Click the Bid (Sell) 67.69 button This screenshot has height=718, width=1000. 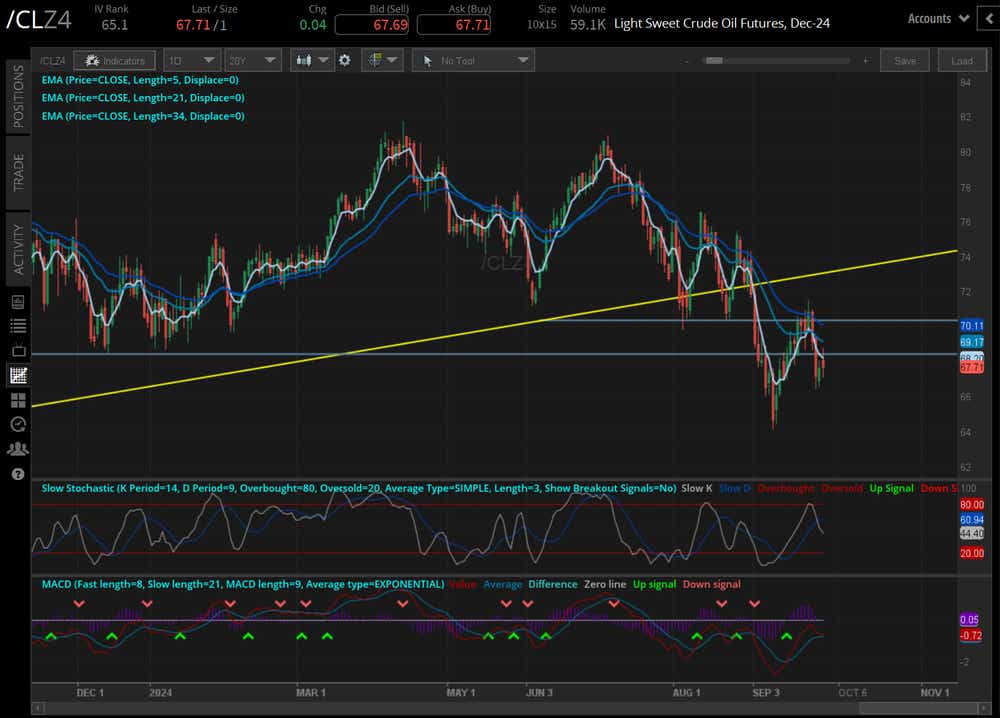pyautogui.click(x=372, y=25)
